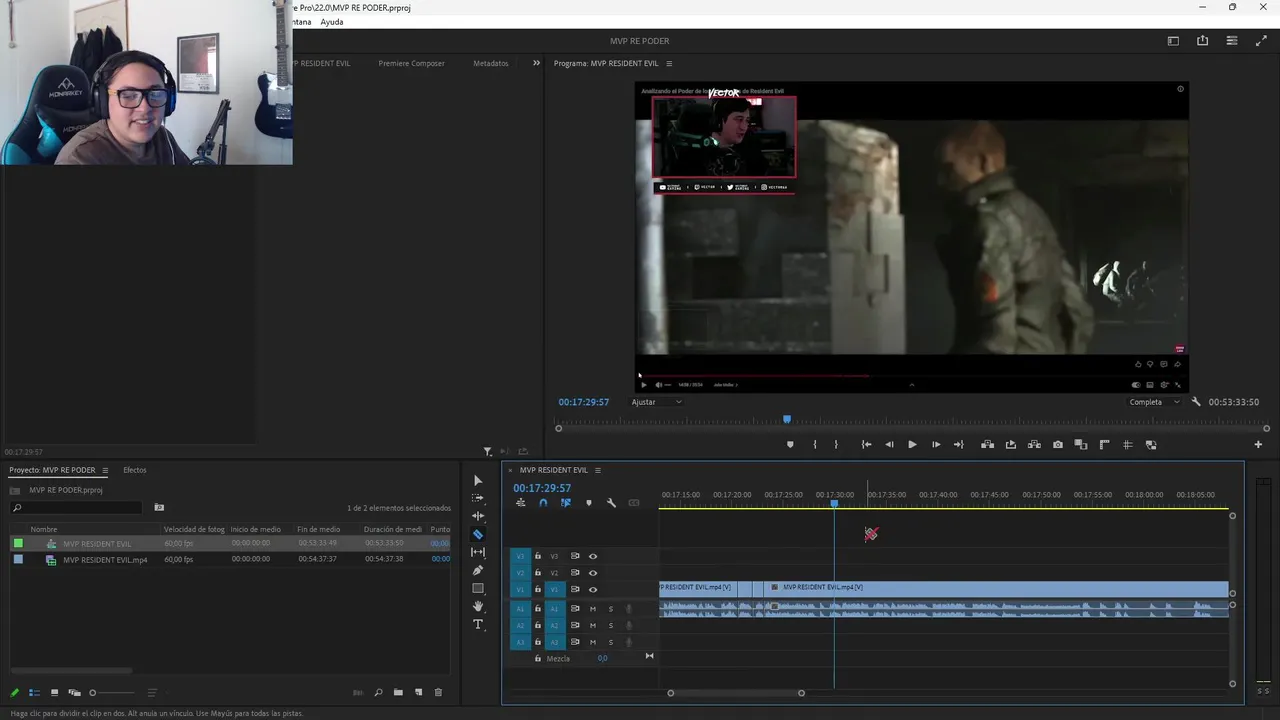The image size is (1280, 720).
Task: Hide video track V3 eye
Action: pos(593,556)
